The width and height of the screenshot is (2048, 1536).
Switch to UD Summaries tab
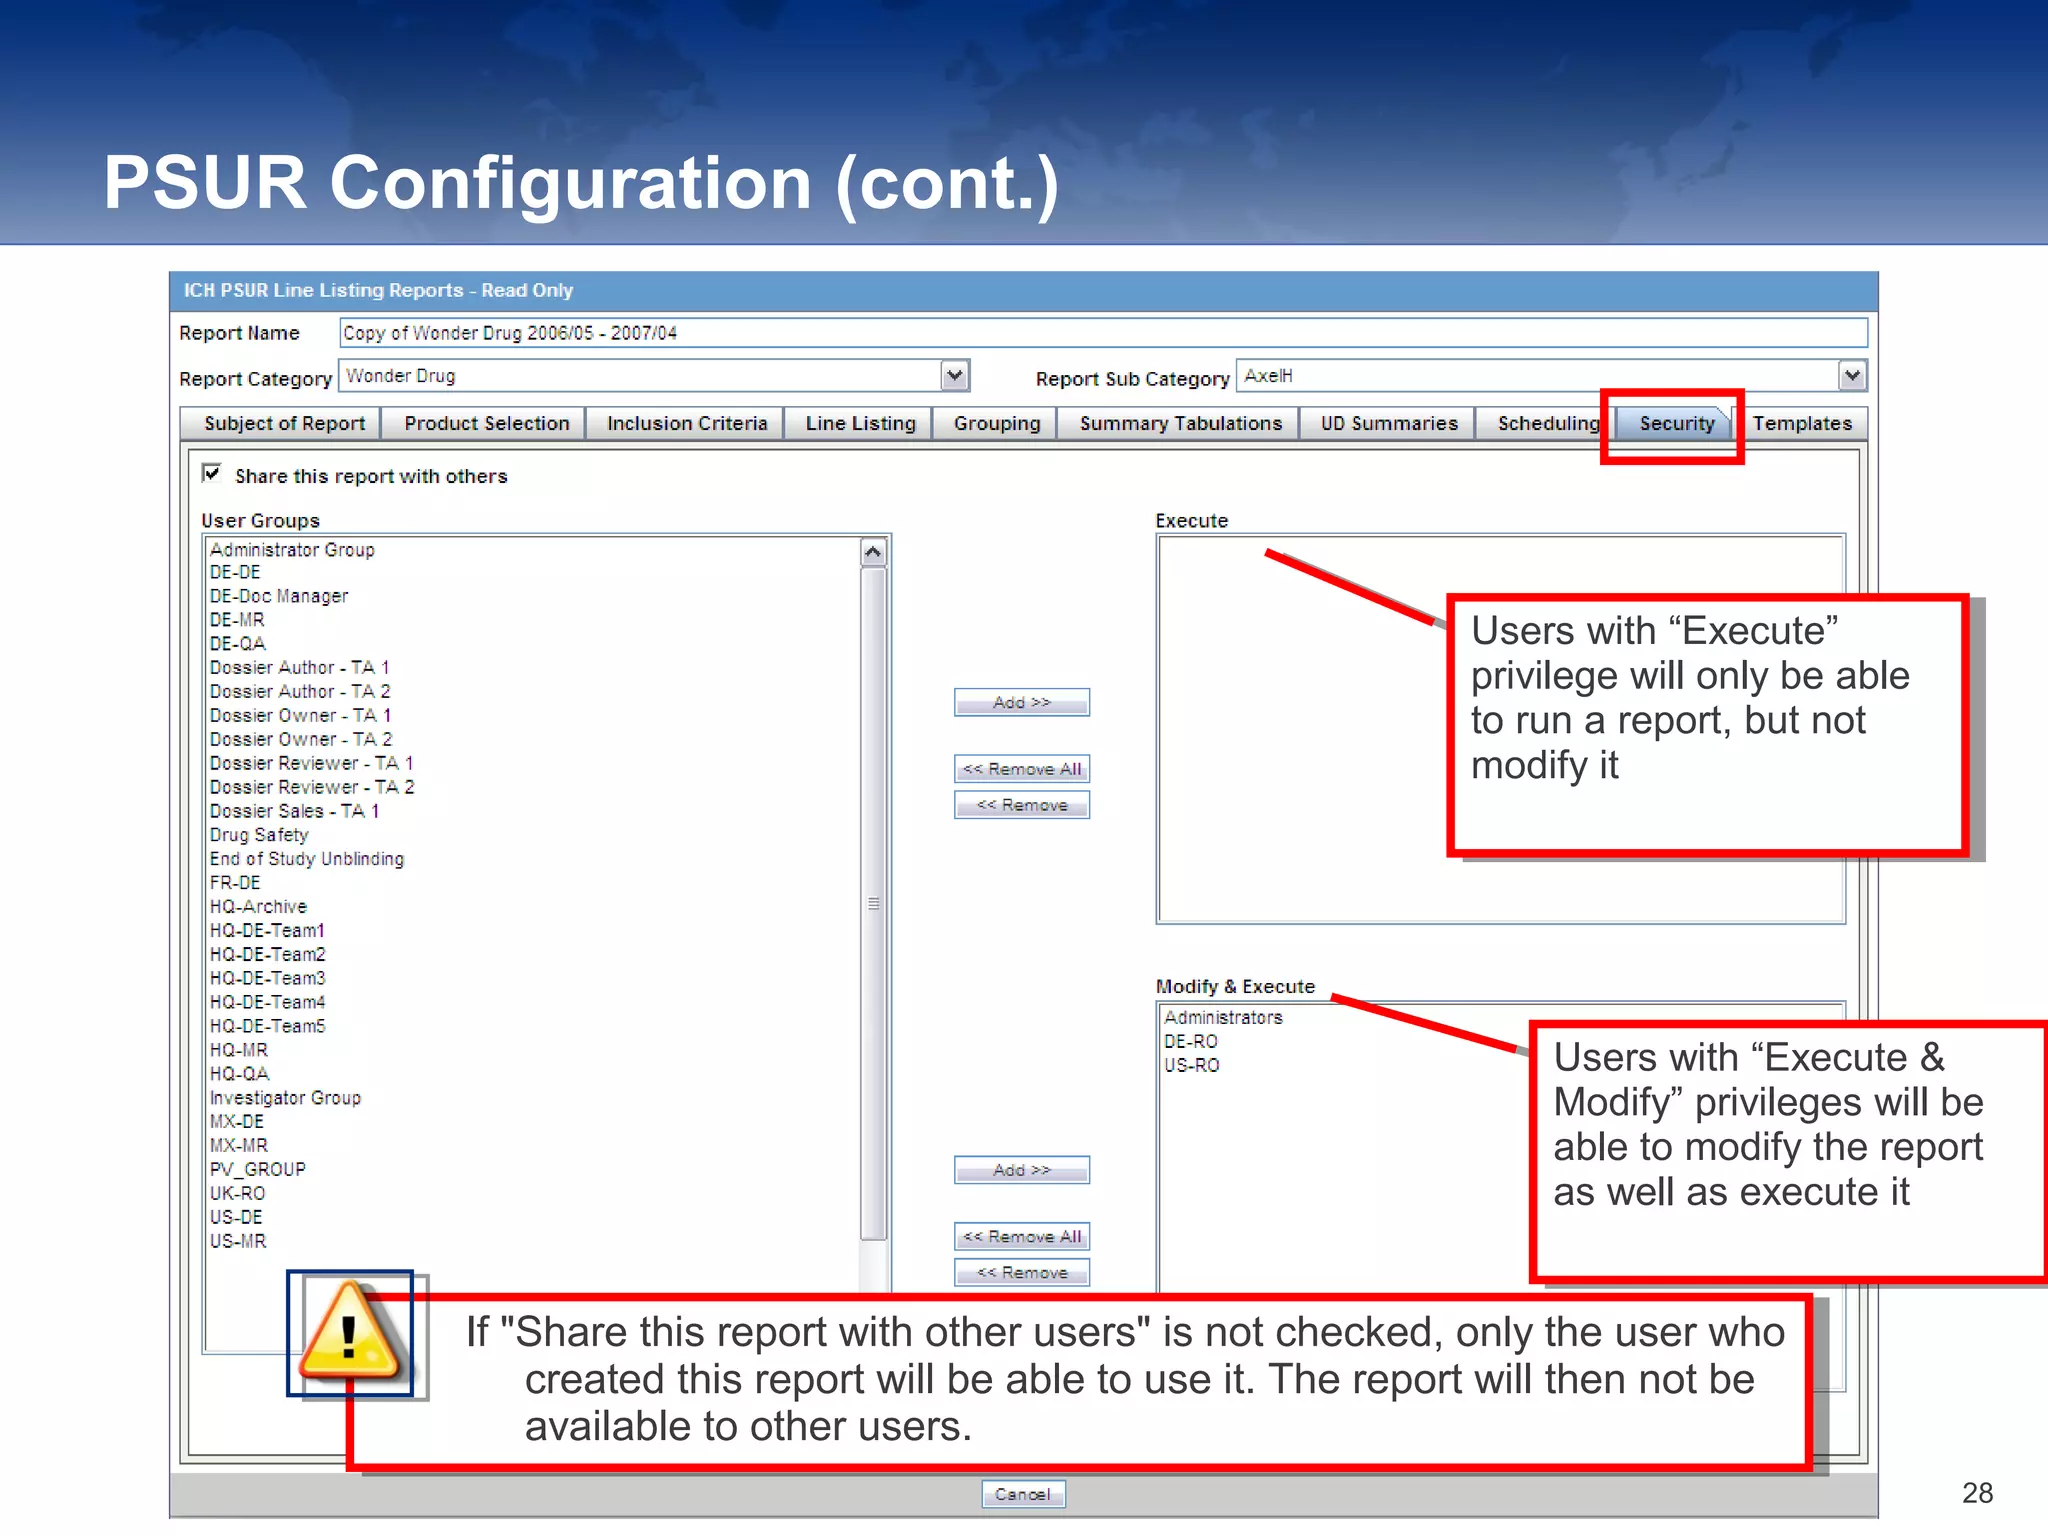1388,423
